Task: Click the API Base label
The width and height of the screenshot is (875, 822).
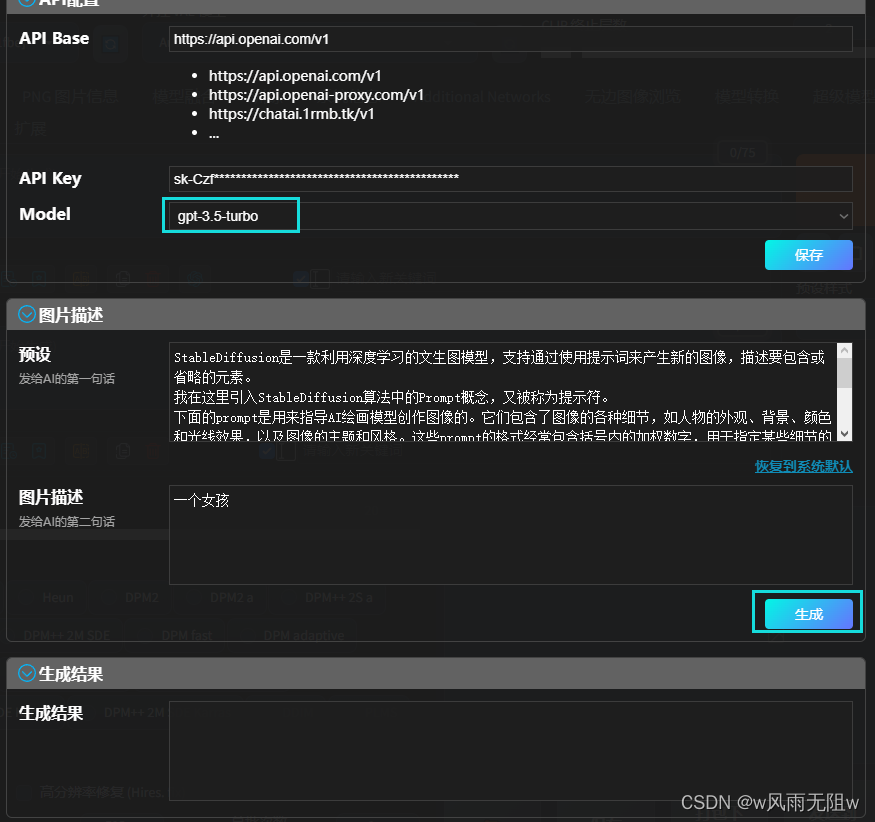Action: (x=54, y=38)
